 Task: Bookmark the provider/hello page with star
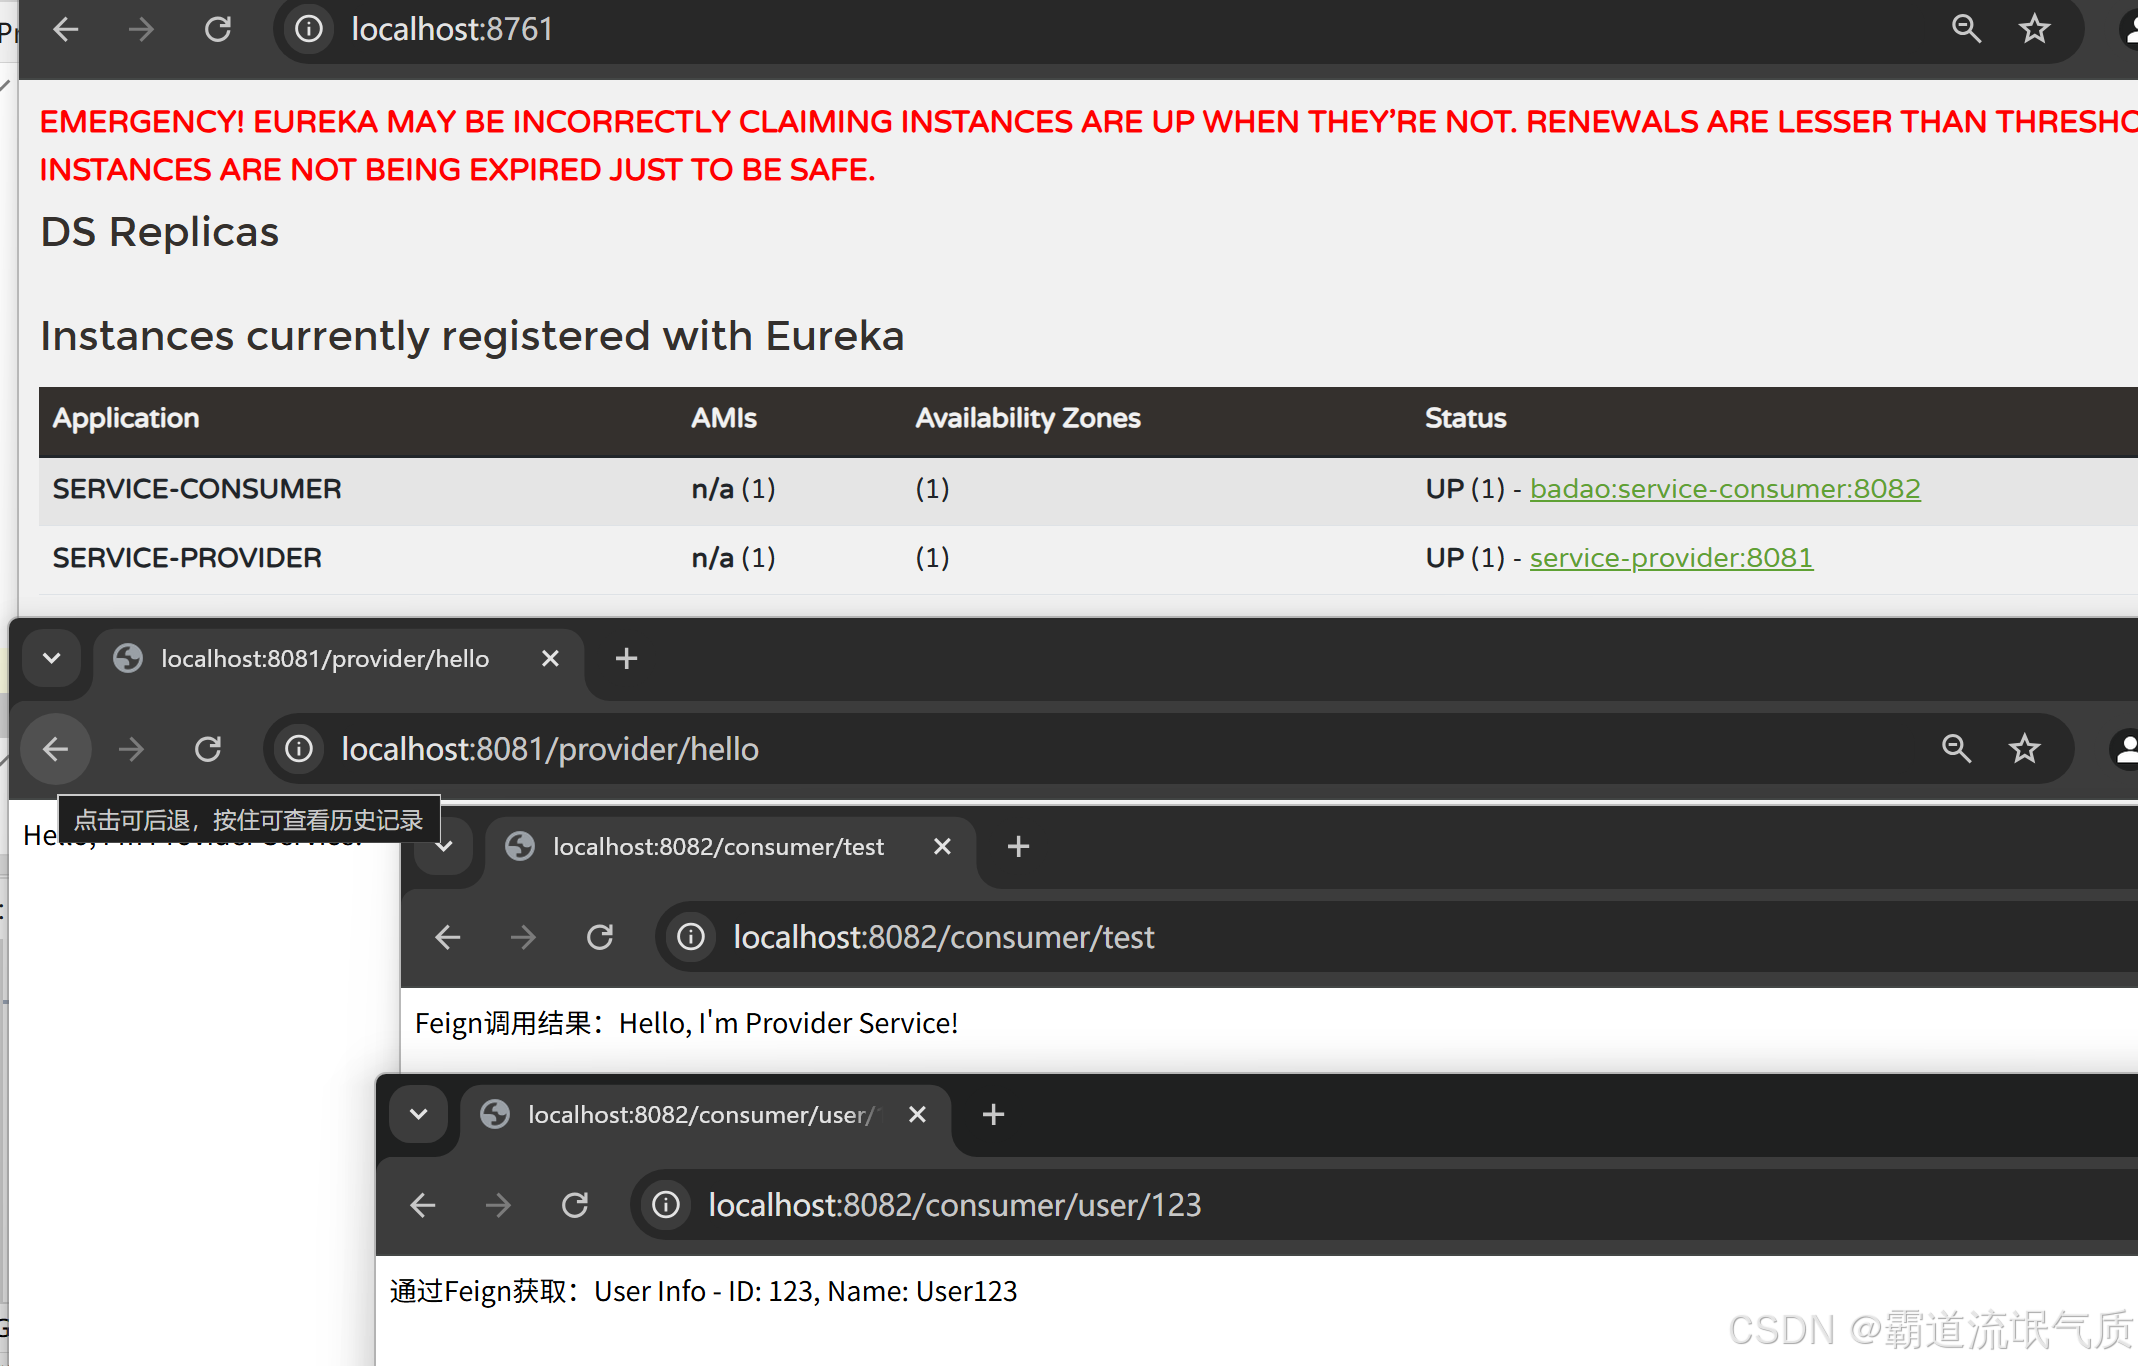click(2024, 749)
